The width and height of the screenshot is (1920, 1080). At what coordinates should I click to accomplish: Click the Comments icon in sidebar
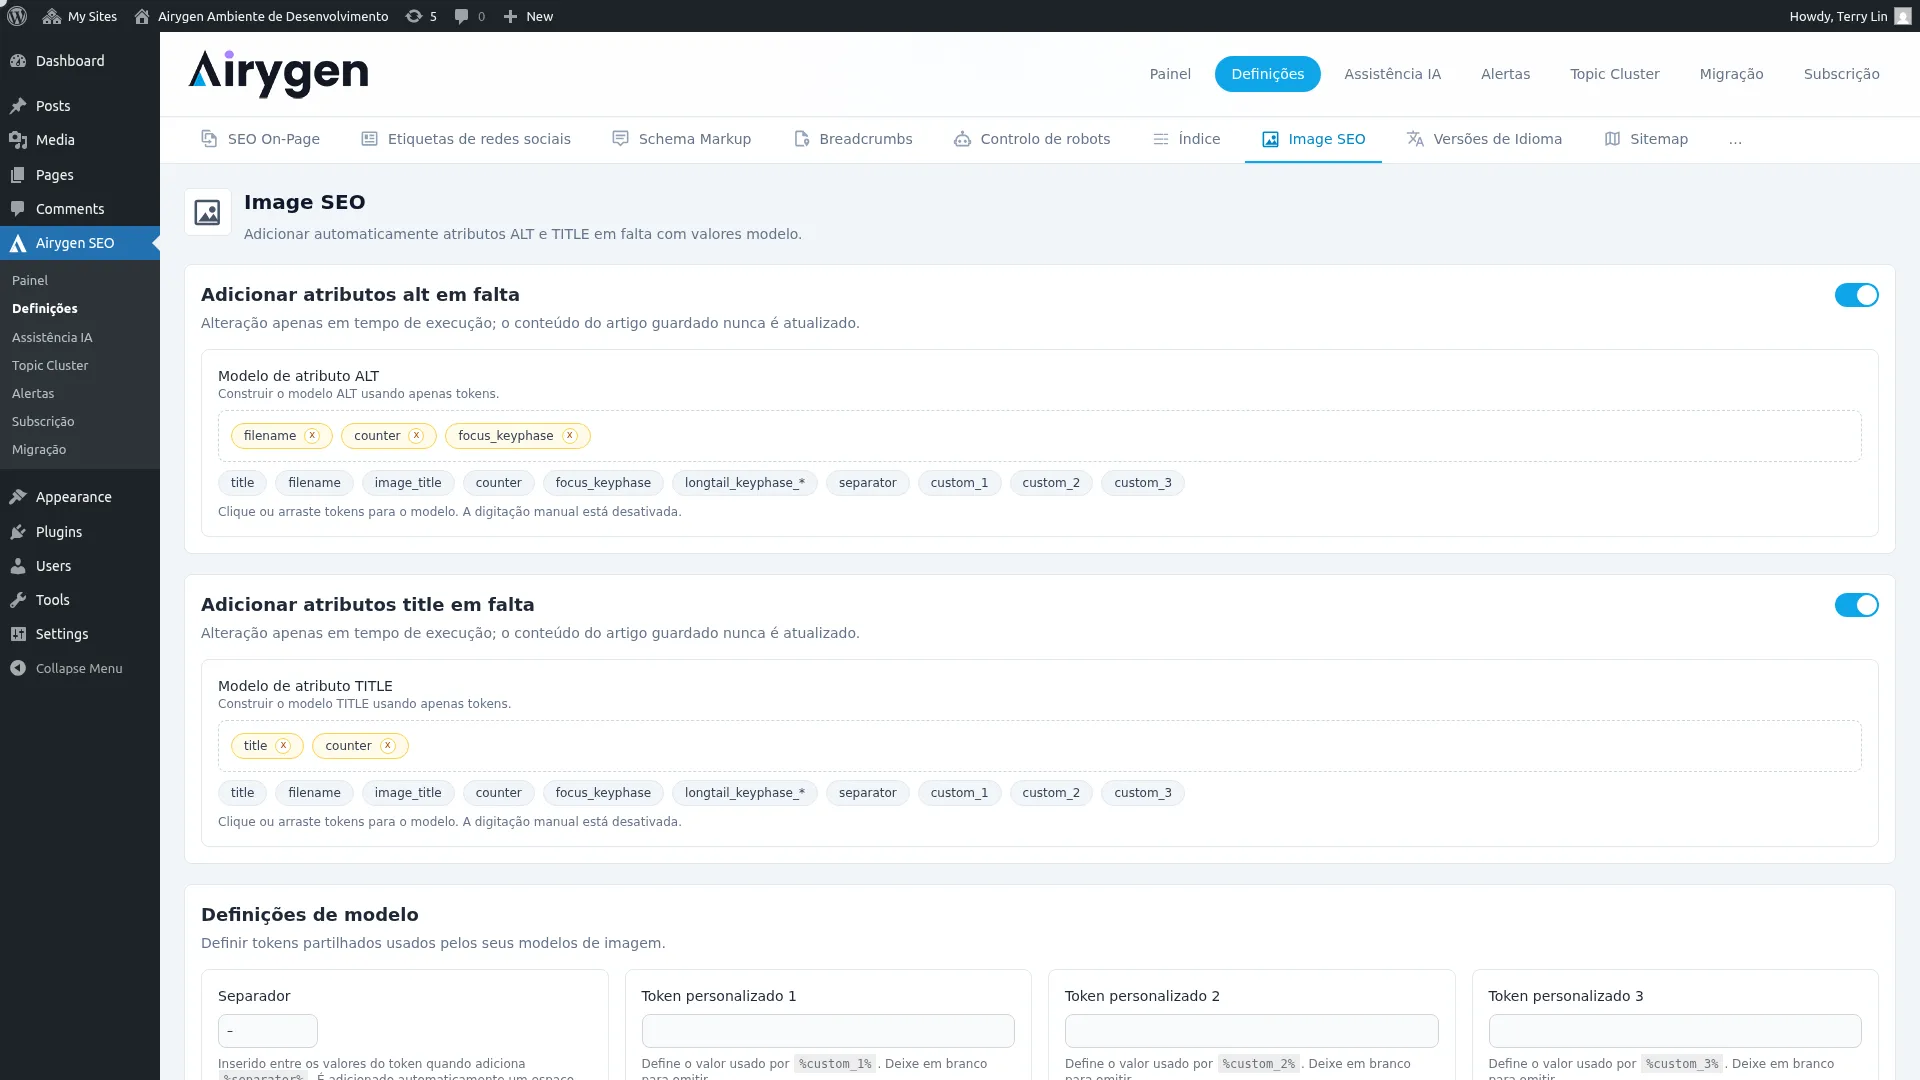tap(18, 209)
